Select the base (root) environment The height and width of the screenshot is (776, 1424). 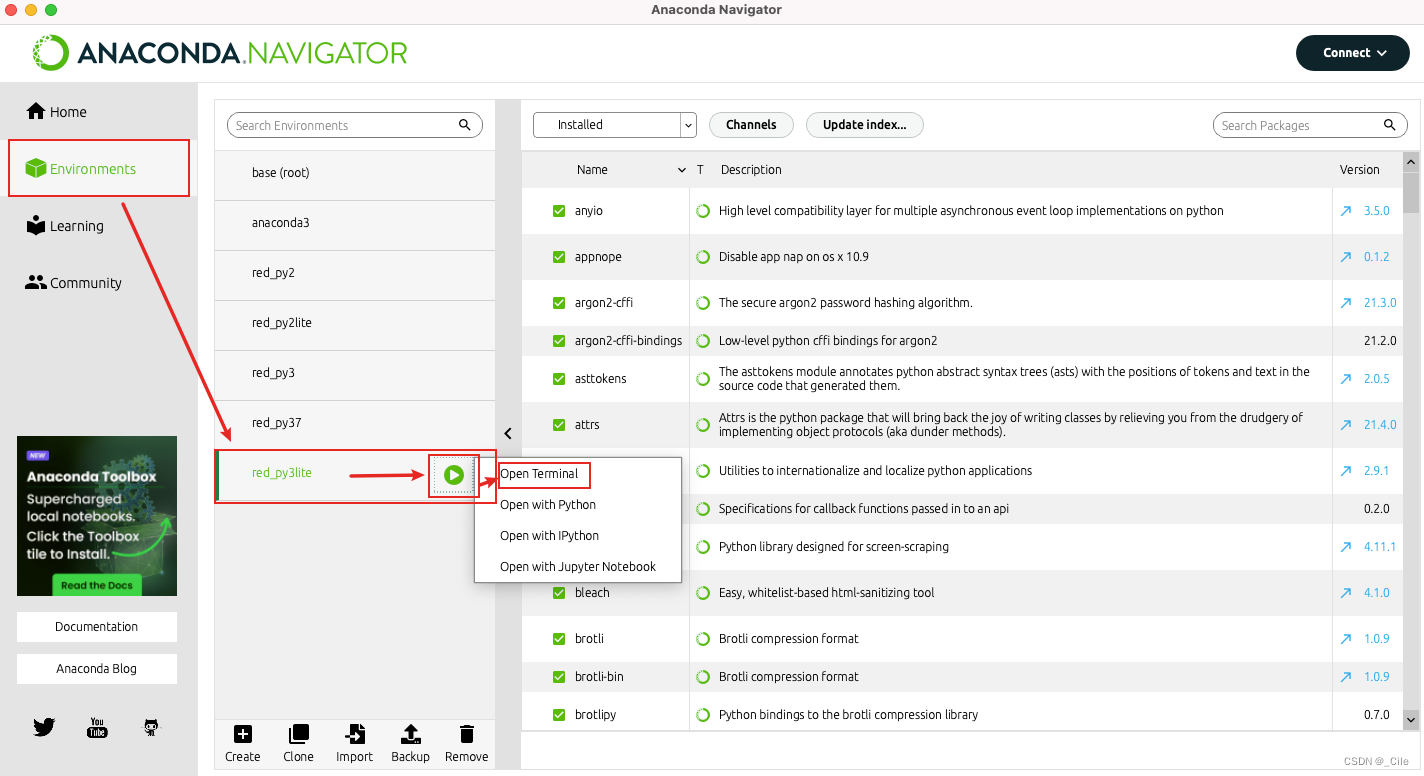click(355, 173)
